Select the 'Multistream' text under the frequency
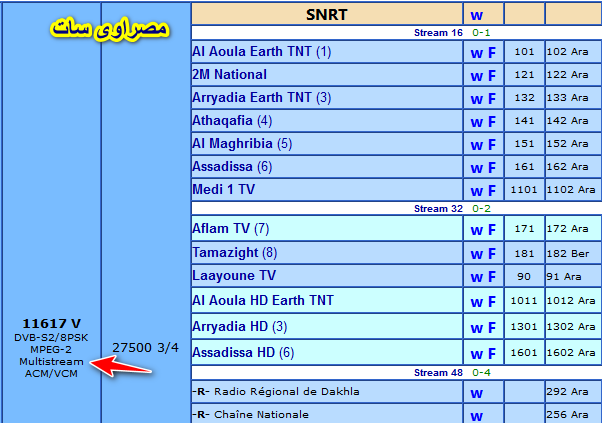This screenshot has height=423, width=602. 51,362
